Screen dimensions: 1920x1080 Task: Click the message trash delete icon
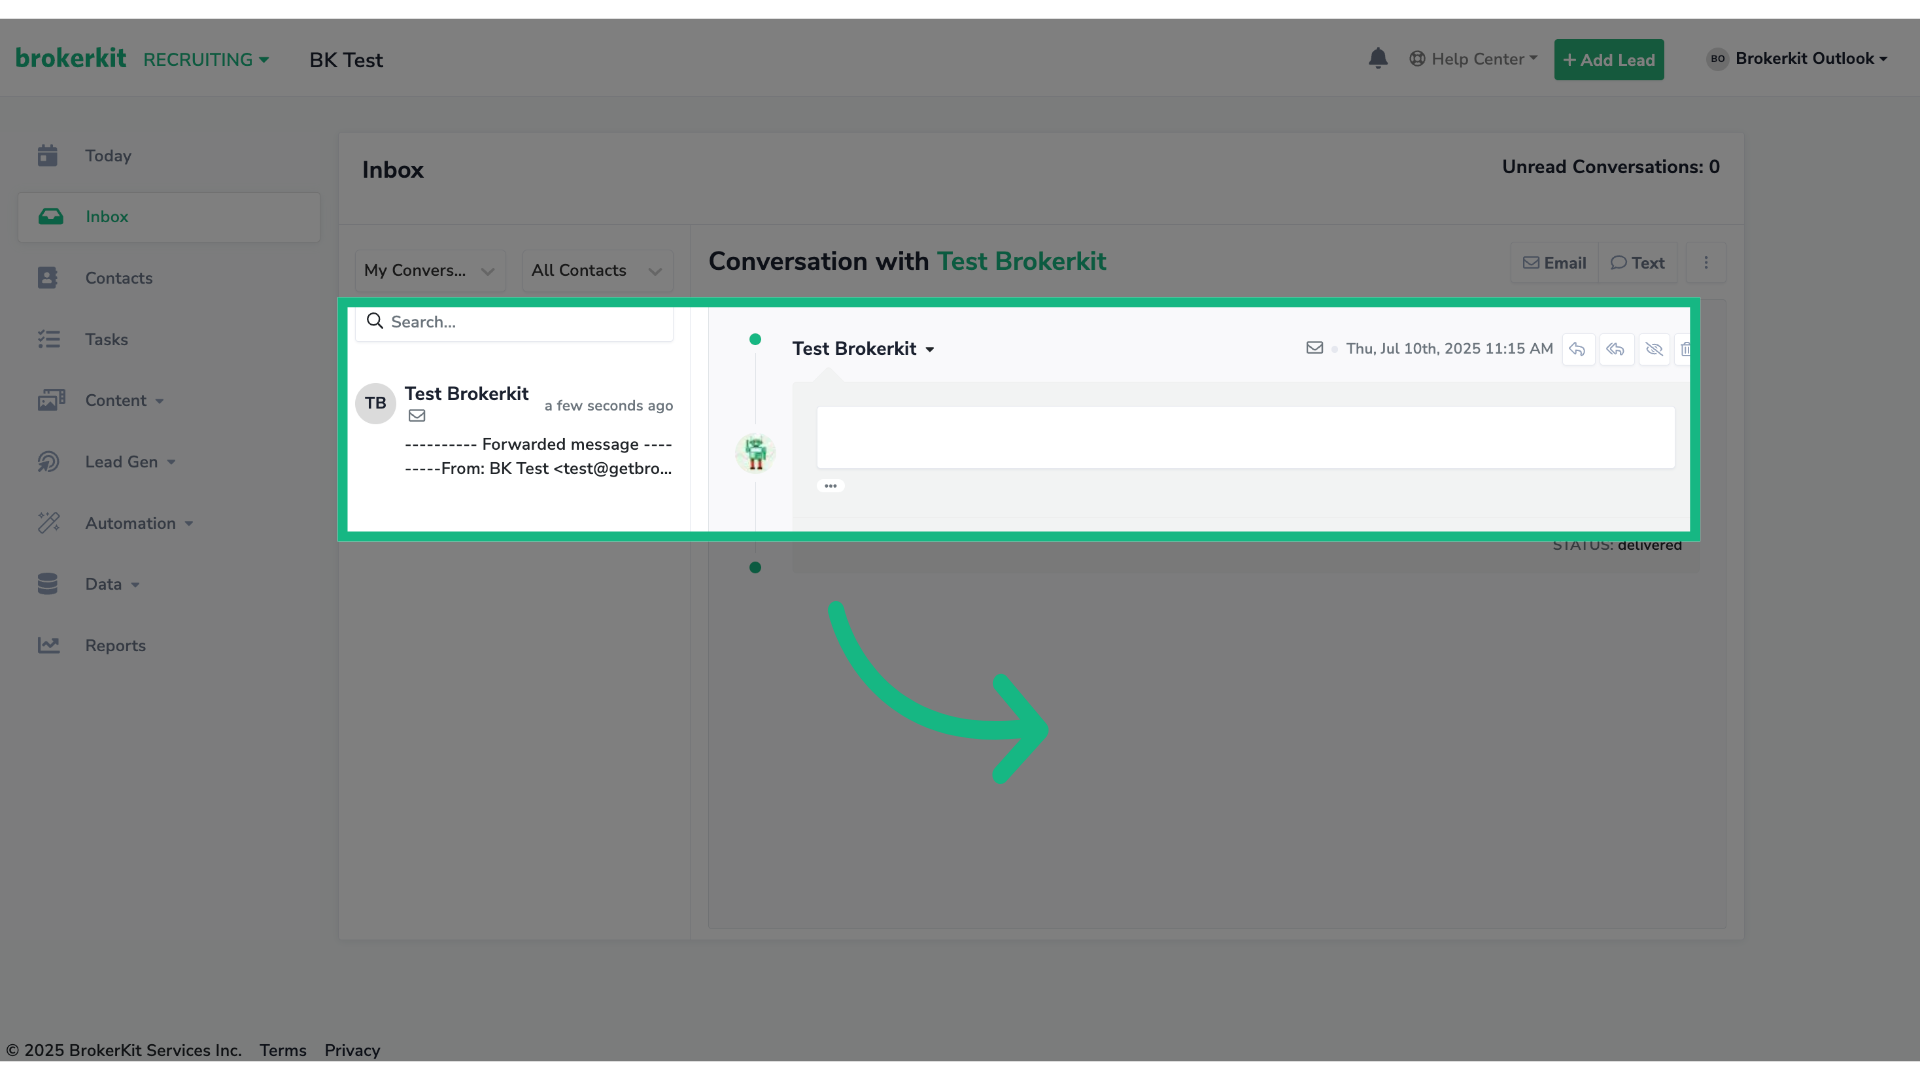(1685, 349)
